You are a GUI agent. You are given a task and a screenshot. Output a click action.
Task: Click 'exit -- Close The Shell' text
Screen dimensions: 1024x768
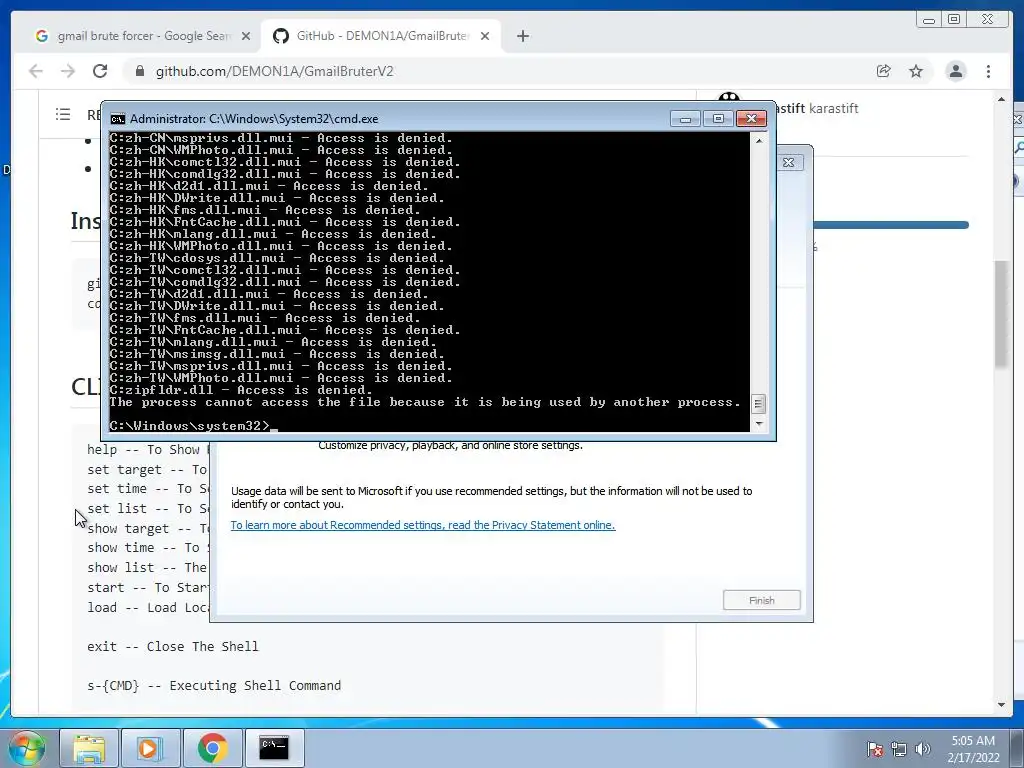point(173,647)
